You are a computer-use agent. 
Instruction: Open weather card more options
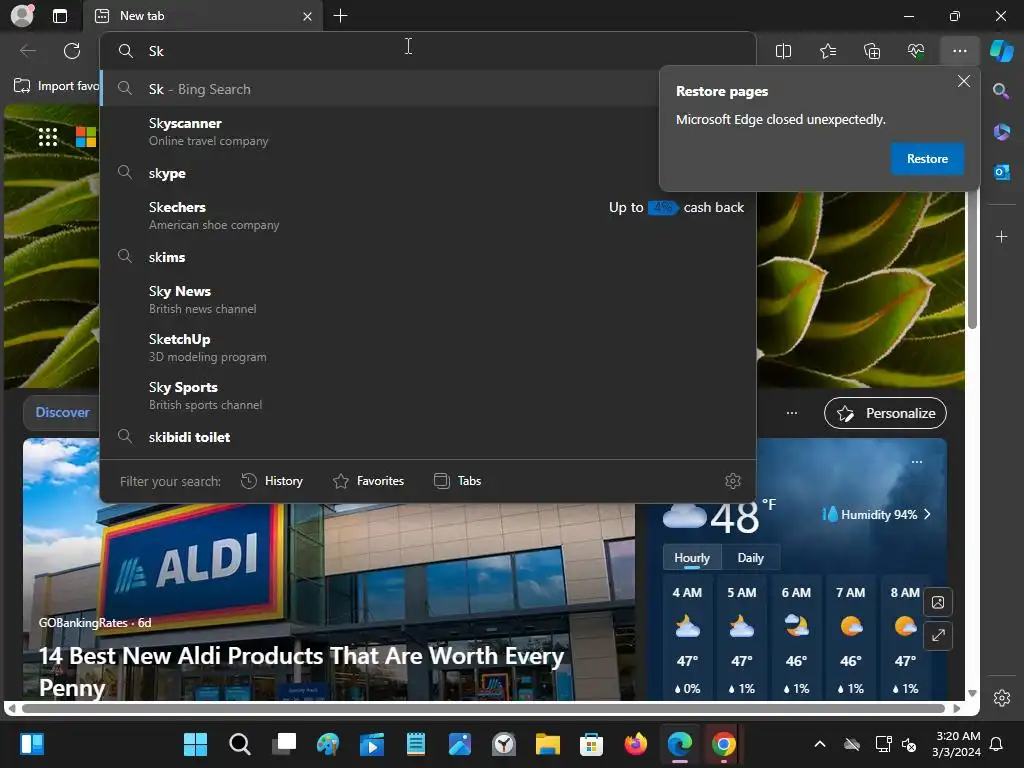coord(917,462)
